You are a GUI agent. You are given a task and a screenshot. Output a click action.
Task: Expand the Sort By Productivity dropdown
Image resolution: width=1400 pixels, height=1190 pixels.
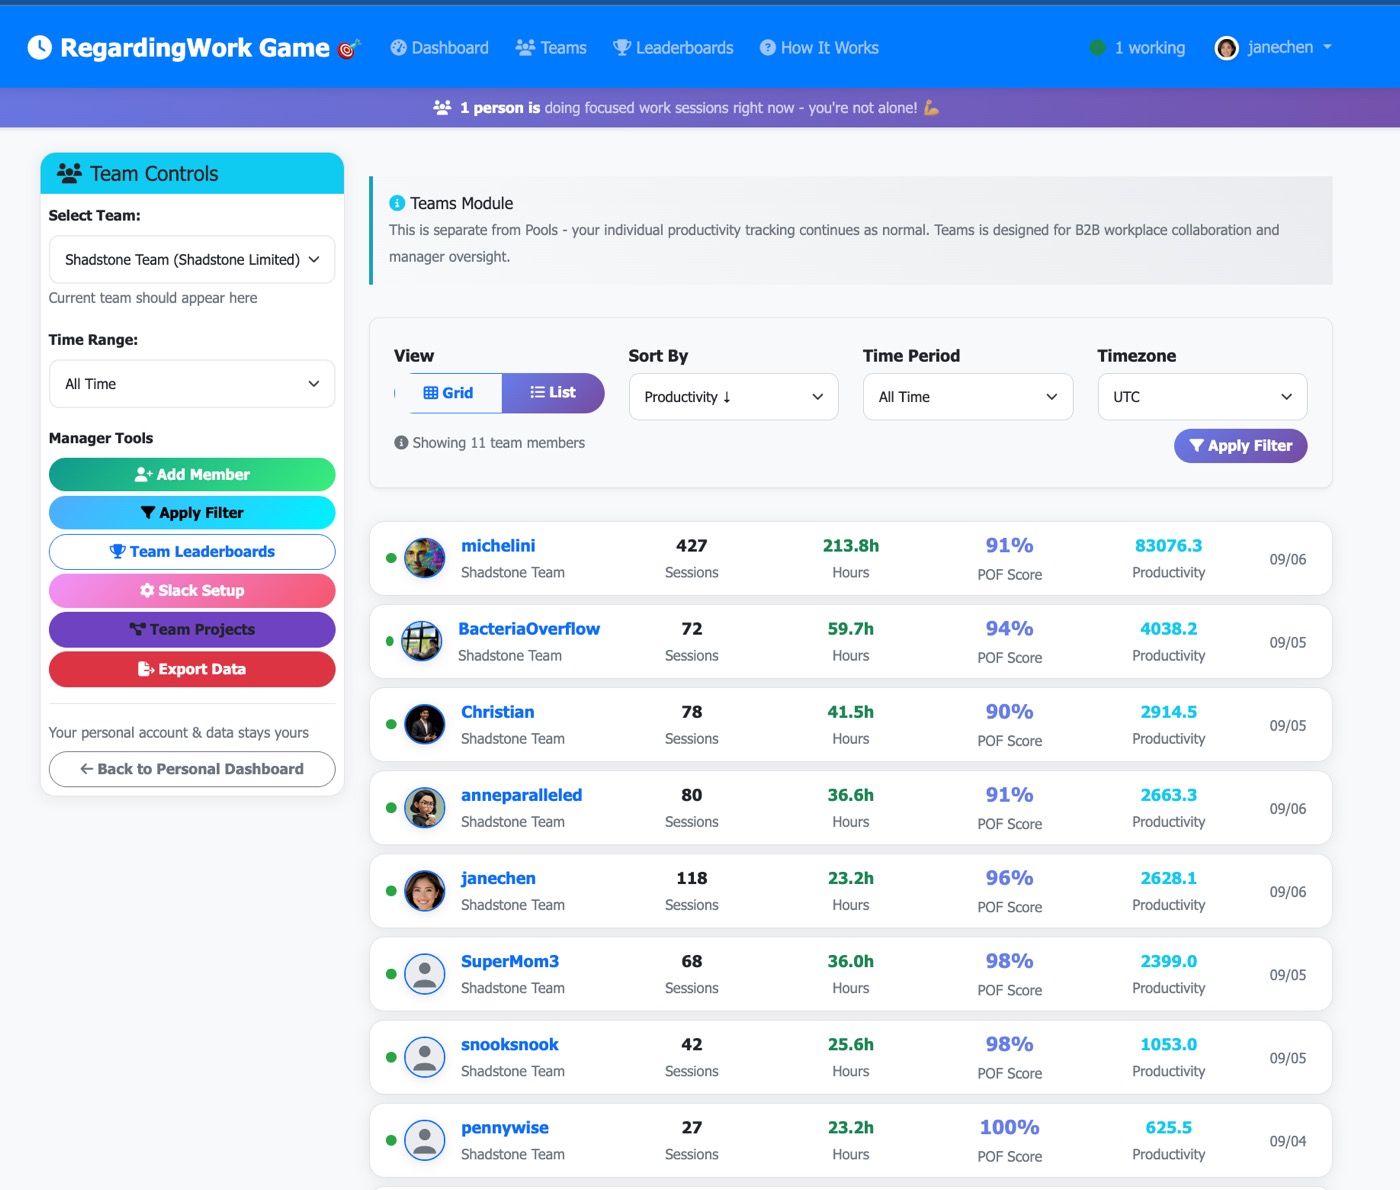click(733, 397)
